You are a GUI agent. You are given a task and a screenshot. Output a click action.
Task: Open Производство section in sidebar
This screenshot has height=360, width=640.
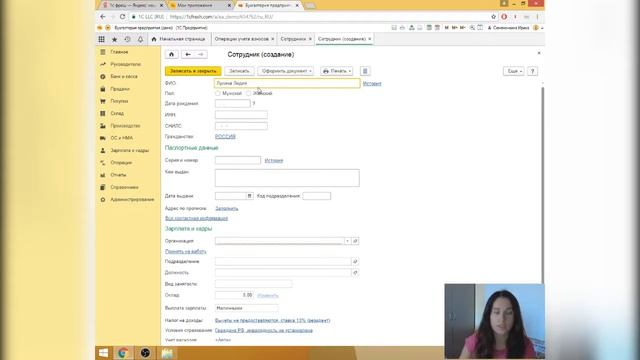[x=125, y=126]
